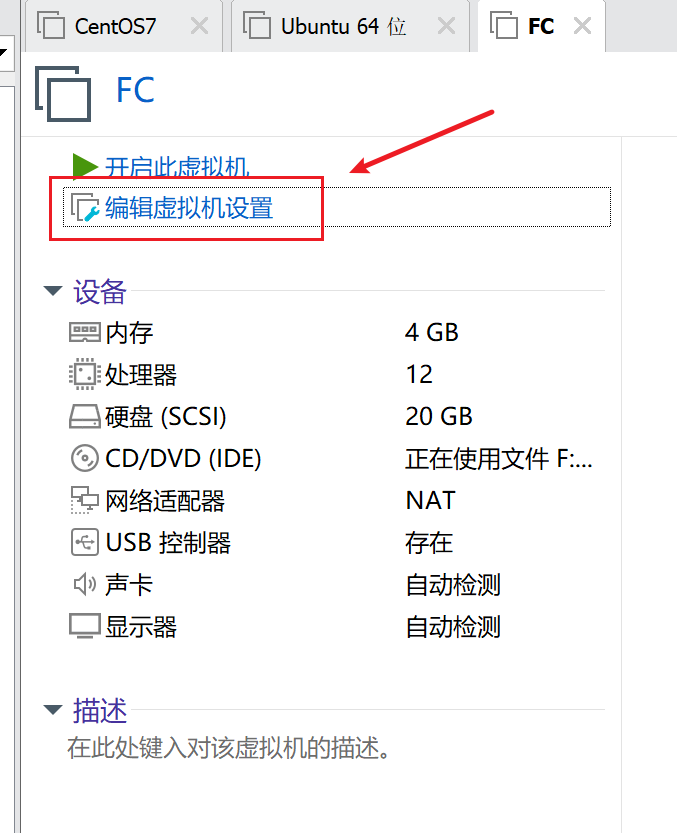This screenshot has width=677, height=833.
Task: Select the processor (处理器) chip icon
Action: (x=84, y=374)
